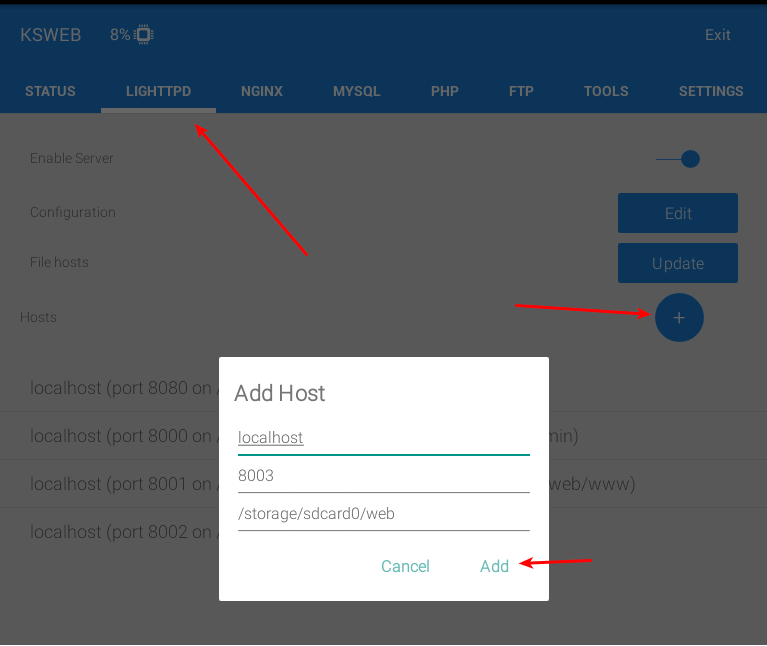767x646 pixels.
Task: Click the KSWEB app title
Action: coord(50,35)
